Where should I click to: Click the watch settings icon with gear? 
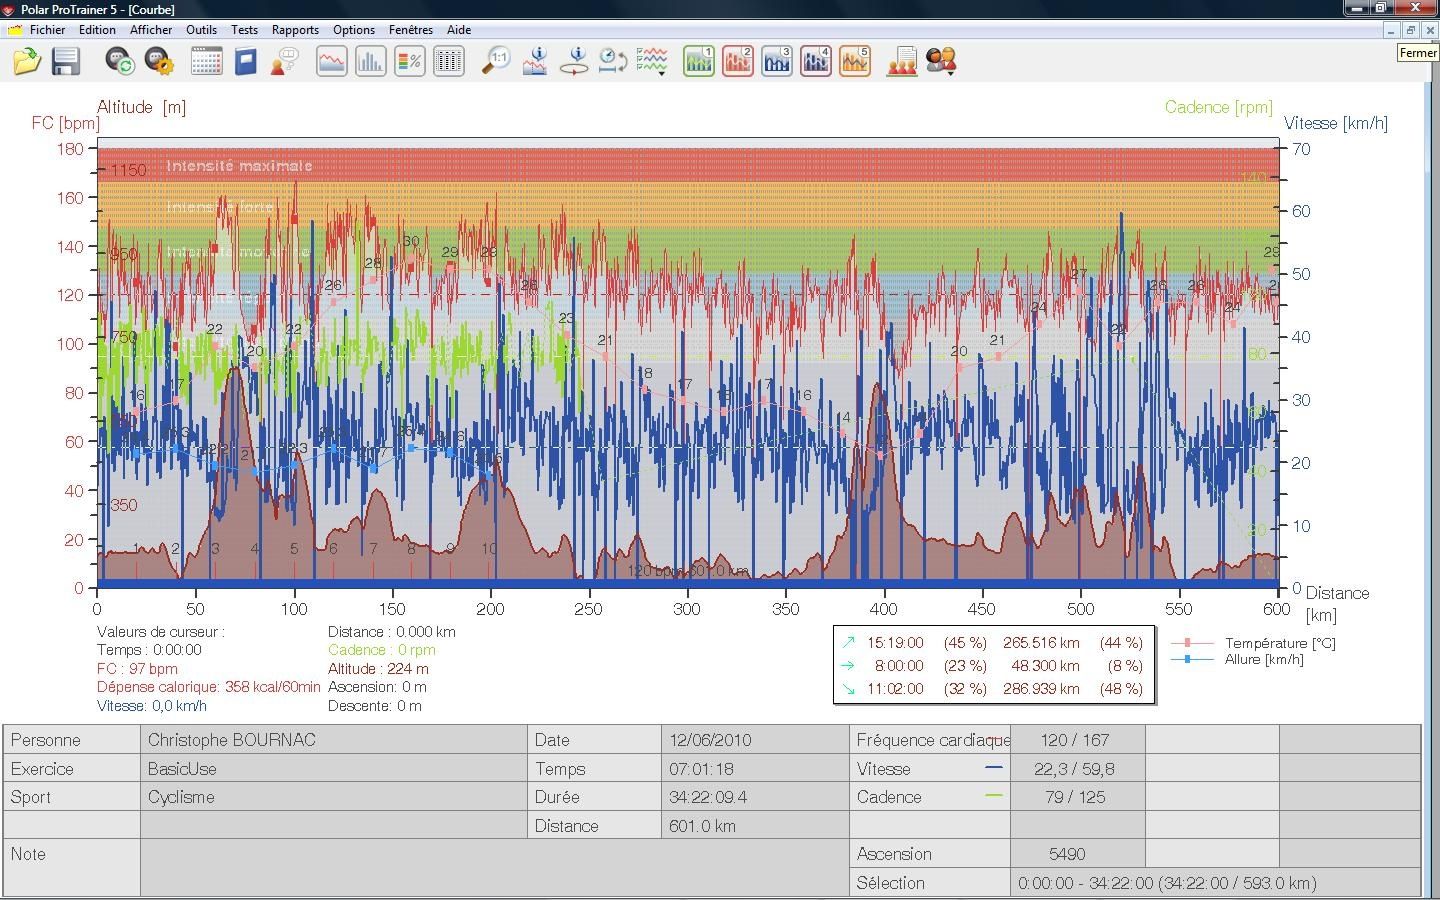pos(159,61)
